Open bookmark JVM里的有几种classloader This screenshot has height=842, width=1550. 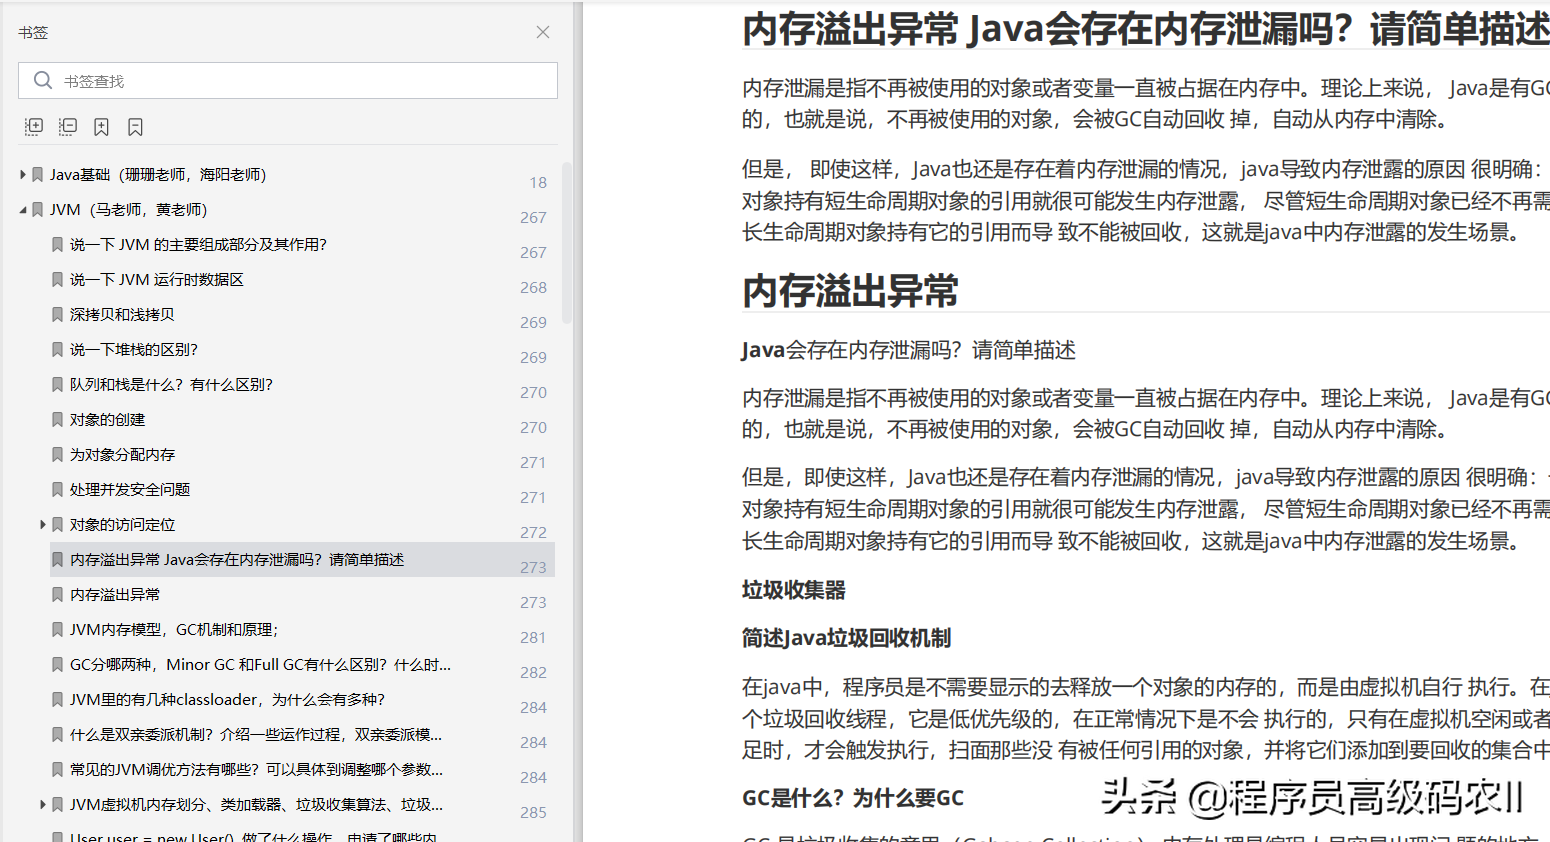pos(227,699)
